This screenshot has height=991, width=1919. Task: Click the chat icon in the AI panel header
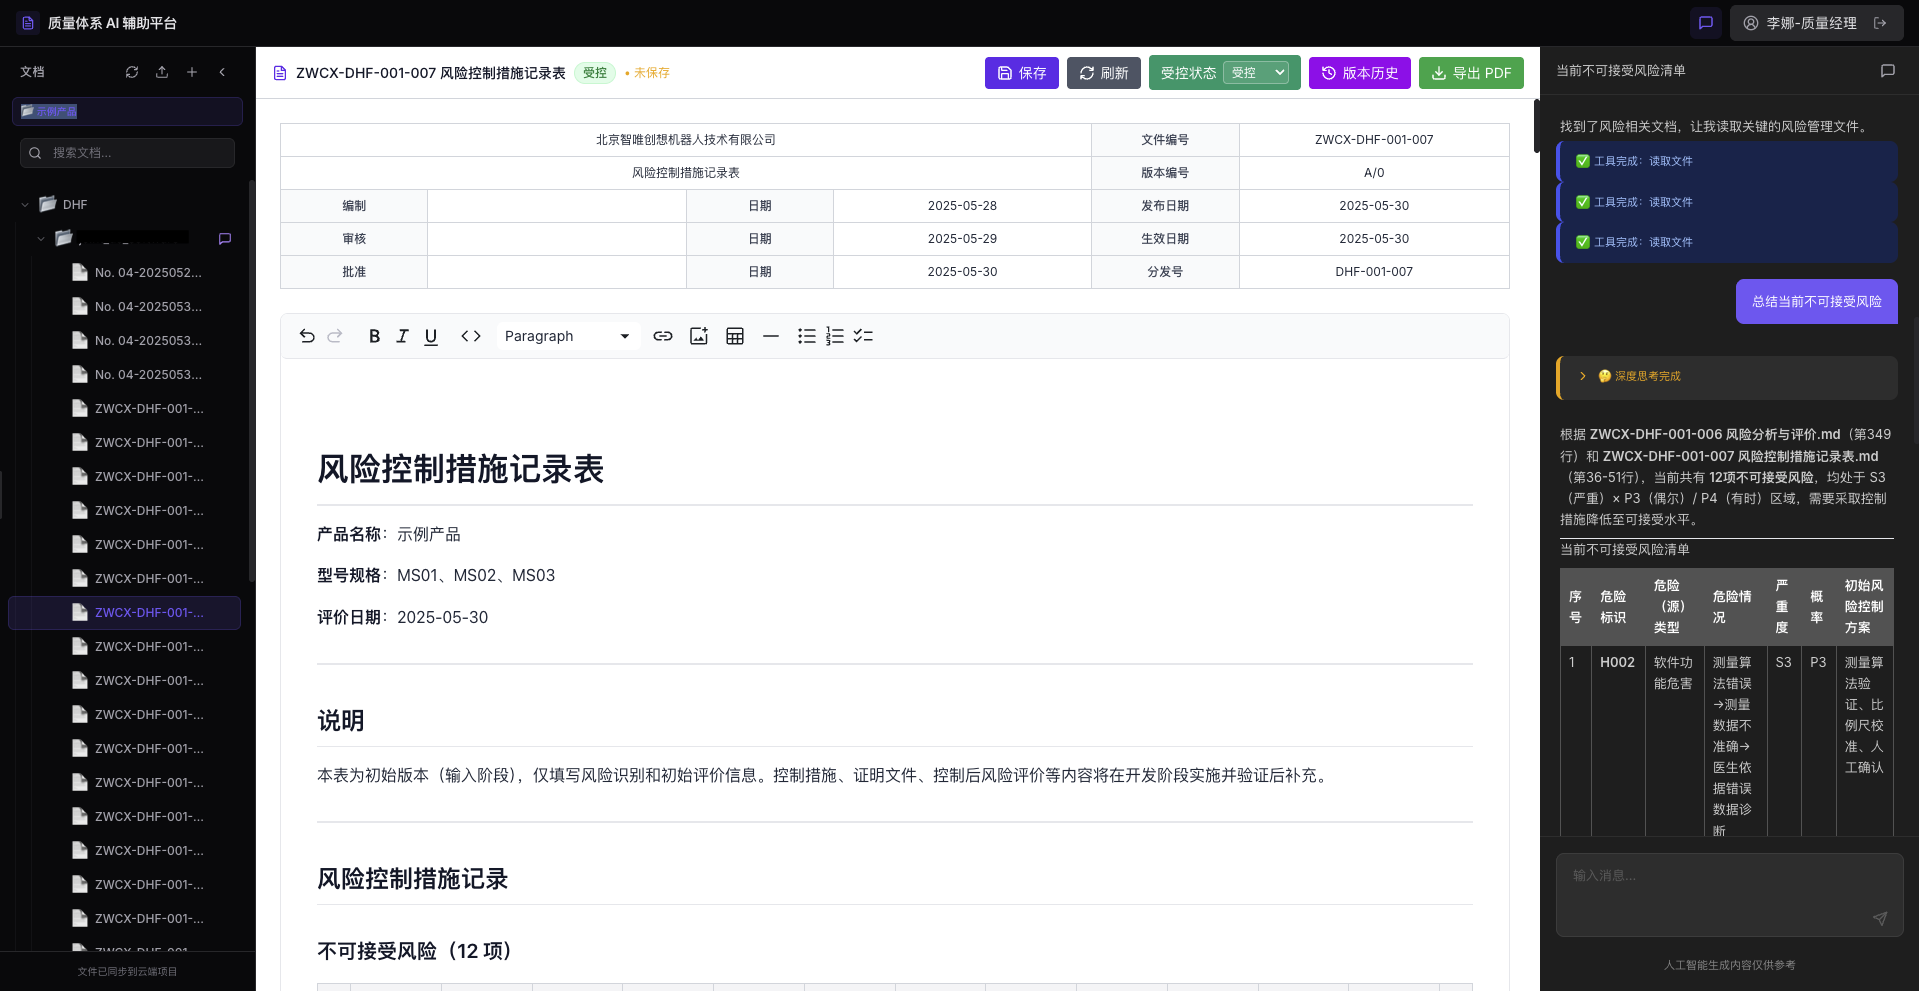(1888, 71)
